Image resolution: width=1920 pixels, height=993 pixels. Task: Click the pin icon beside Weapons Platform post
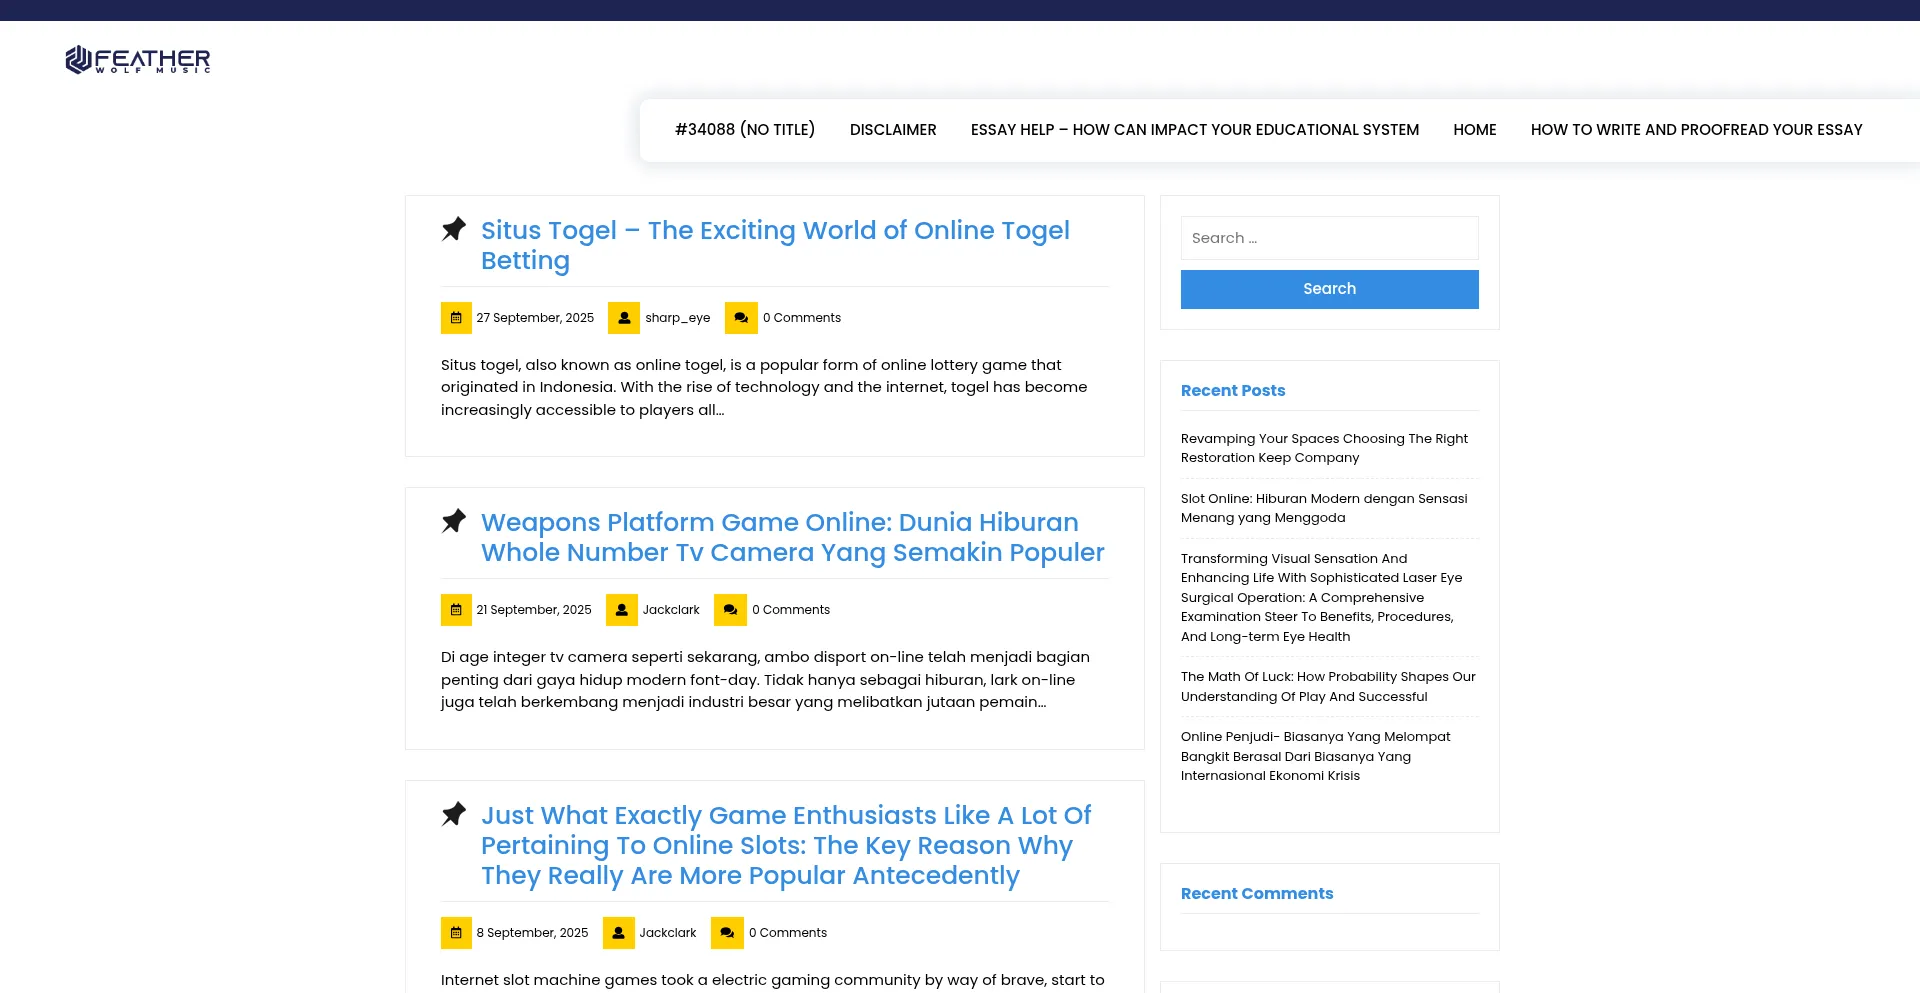point(454,521)
